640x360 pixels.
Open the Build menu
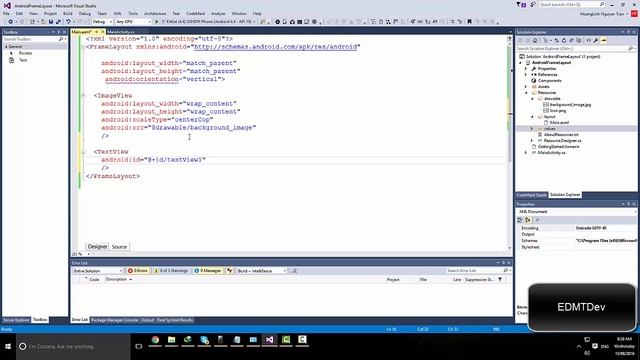point(68,13)
